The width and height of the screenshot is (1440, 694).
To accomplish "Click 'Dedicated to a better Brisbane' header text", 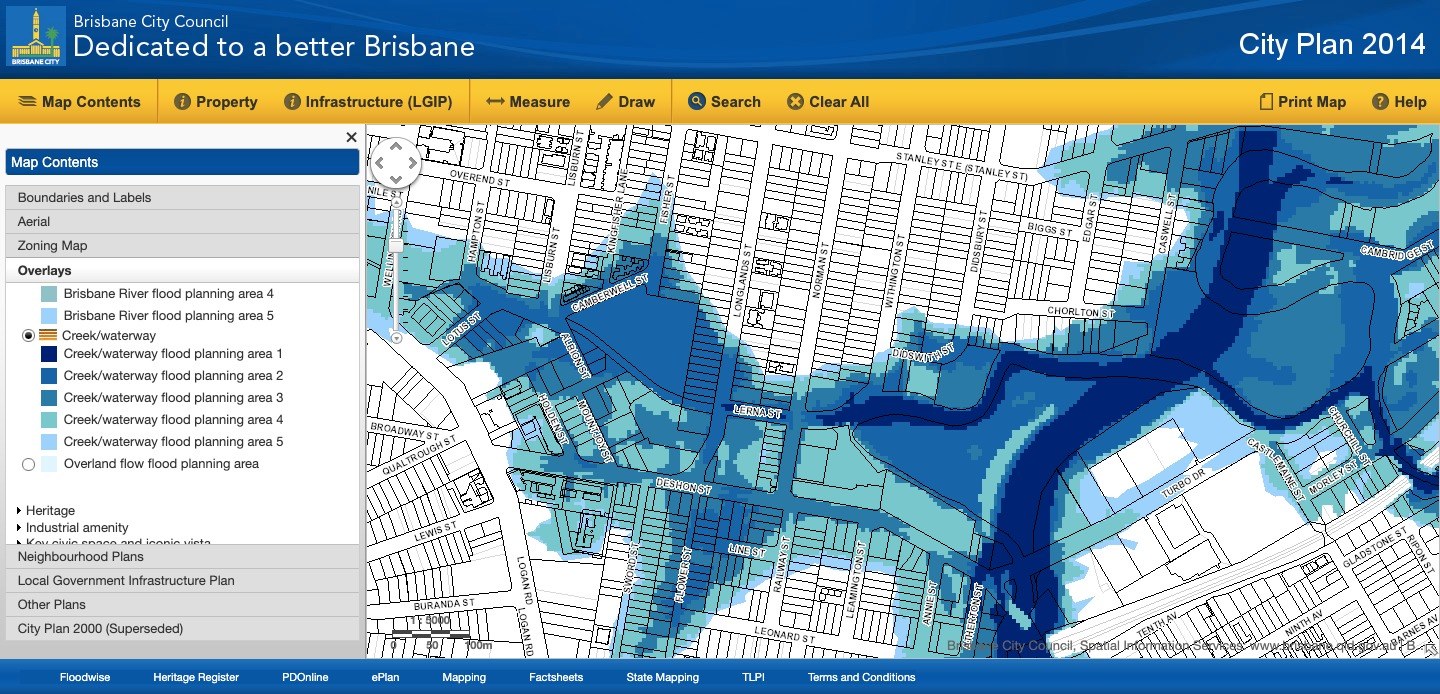I will [274, 46].
